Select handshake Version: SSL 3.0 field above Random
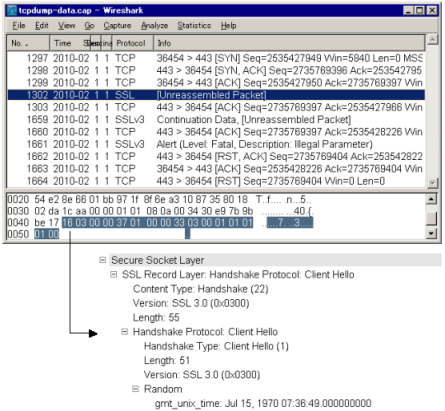445x411 pixels. (202, 375)
